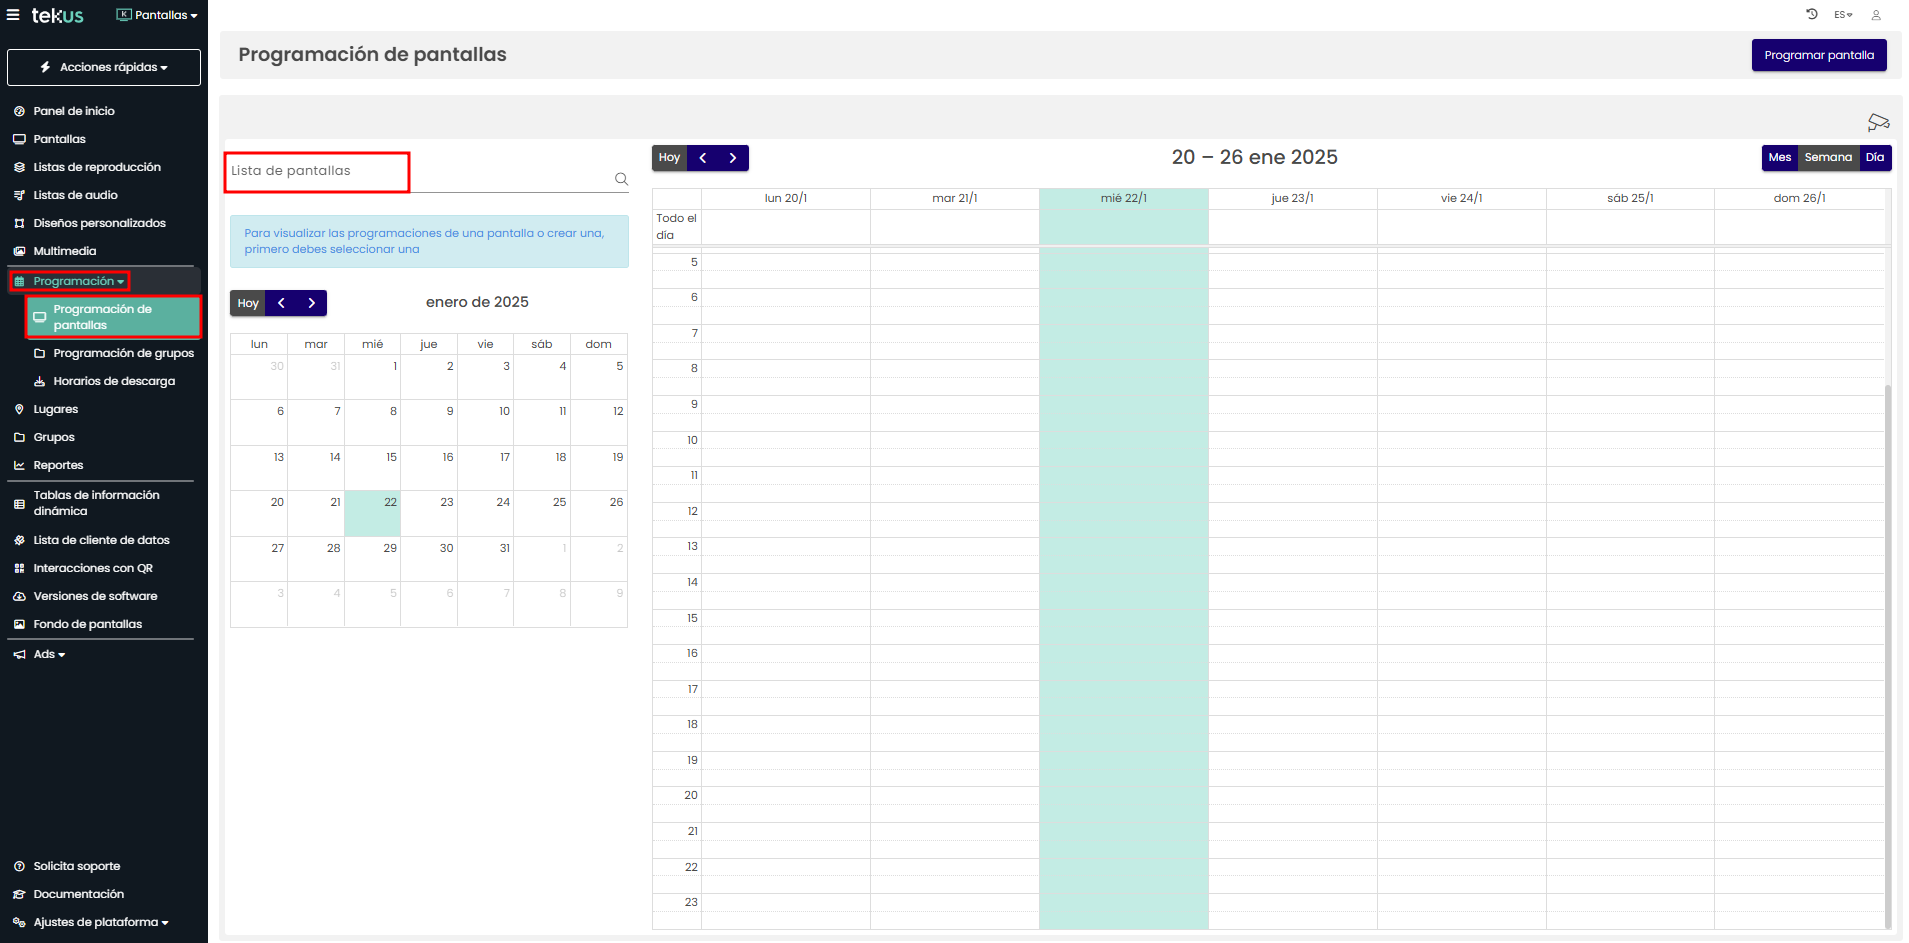The width and height of the screenshot is (1909, 943).
Task: Open the user profile icon
Action: (x=1876, y=15)
